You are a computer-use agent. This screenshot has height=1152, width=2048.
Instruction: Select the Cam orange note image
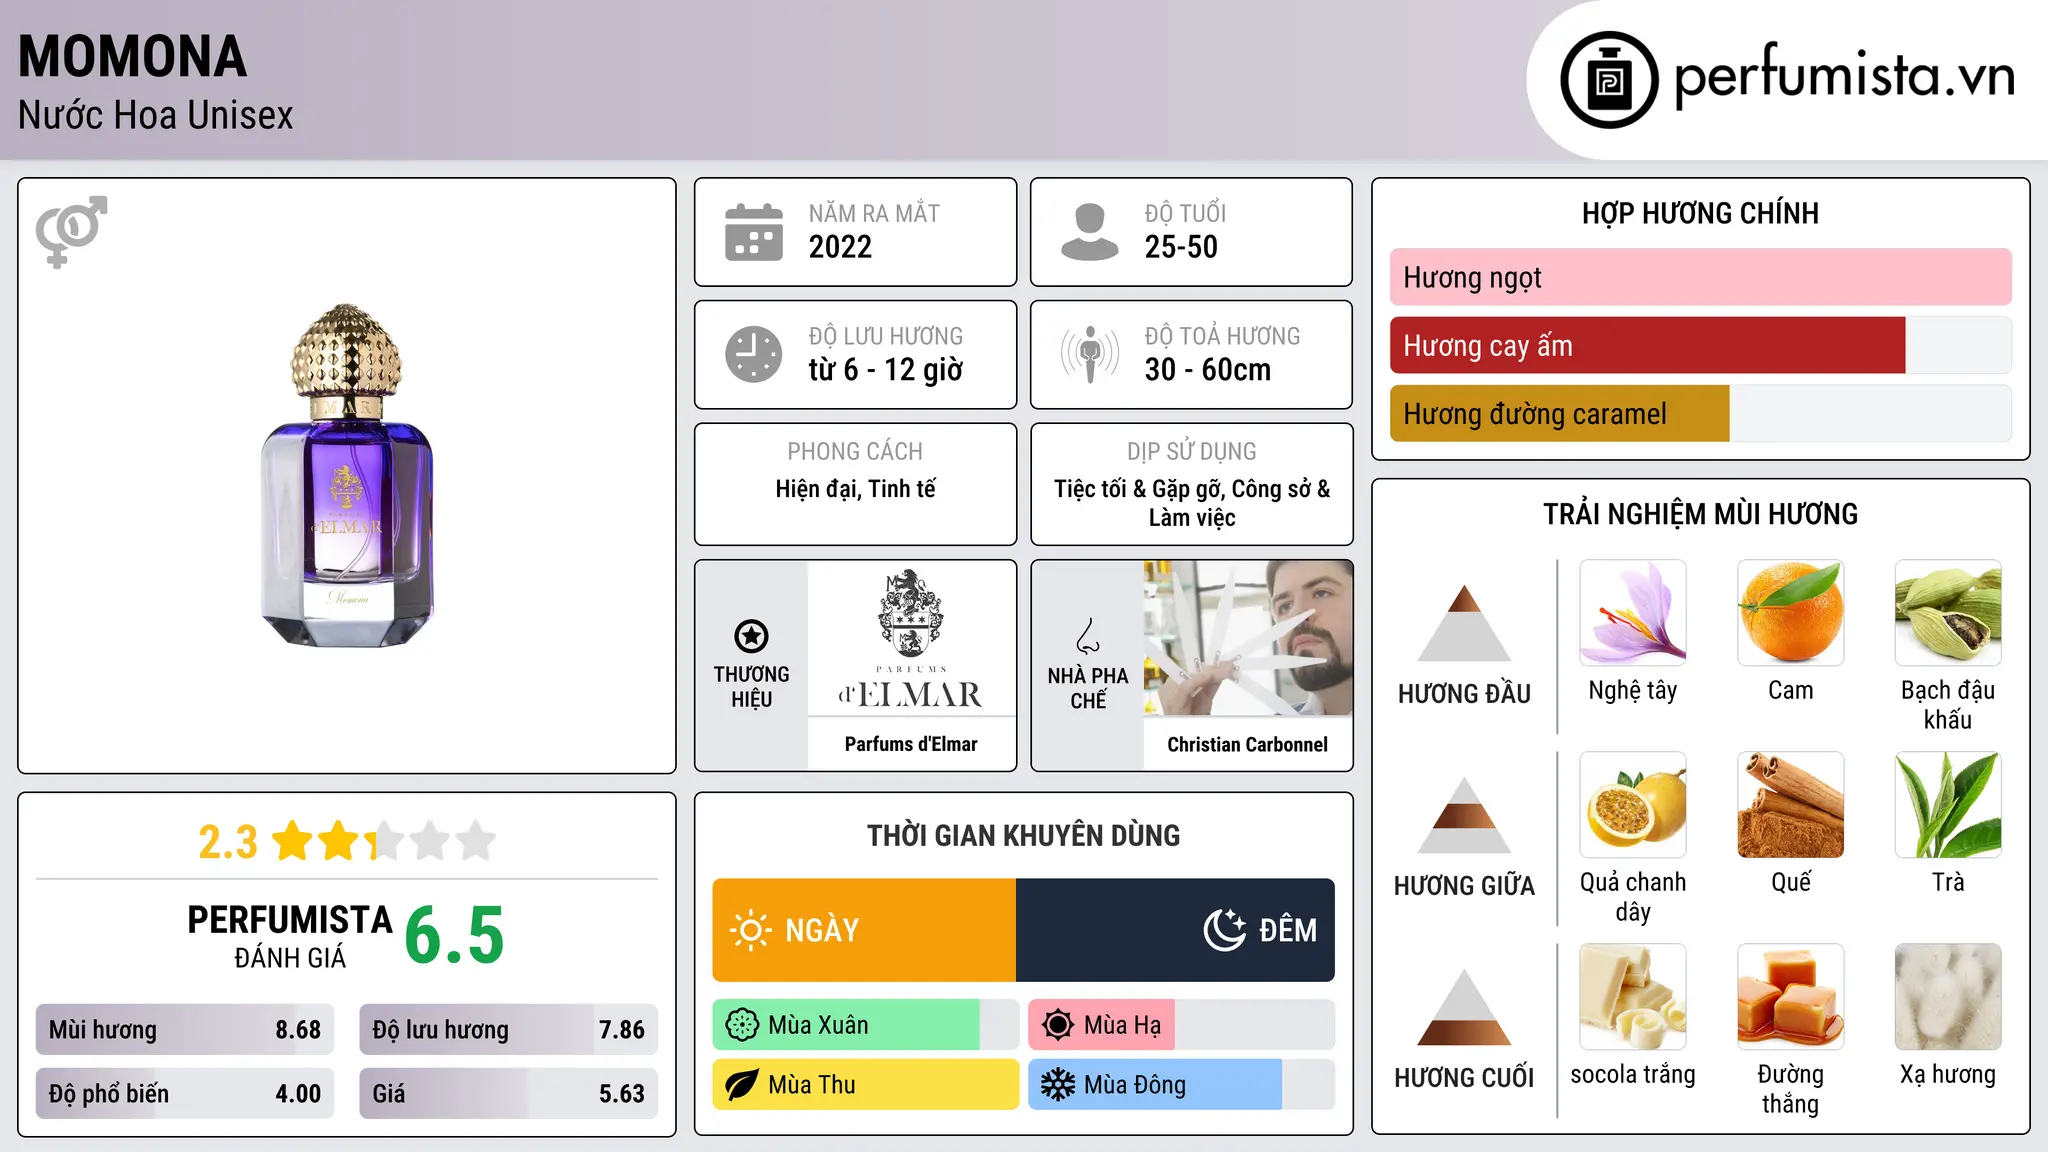[x=1790, y=613]
